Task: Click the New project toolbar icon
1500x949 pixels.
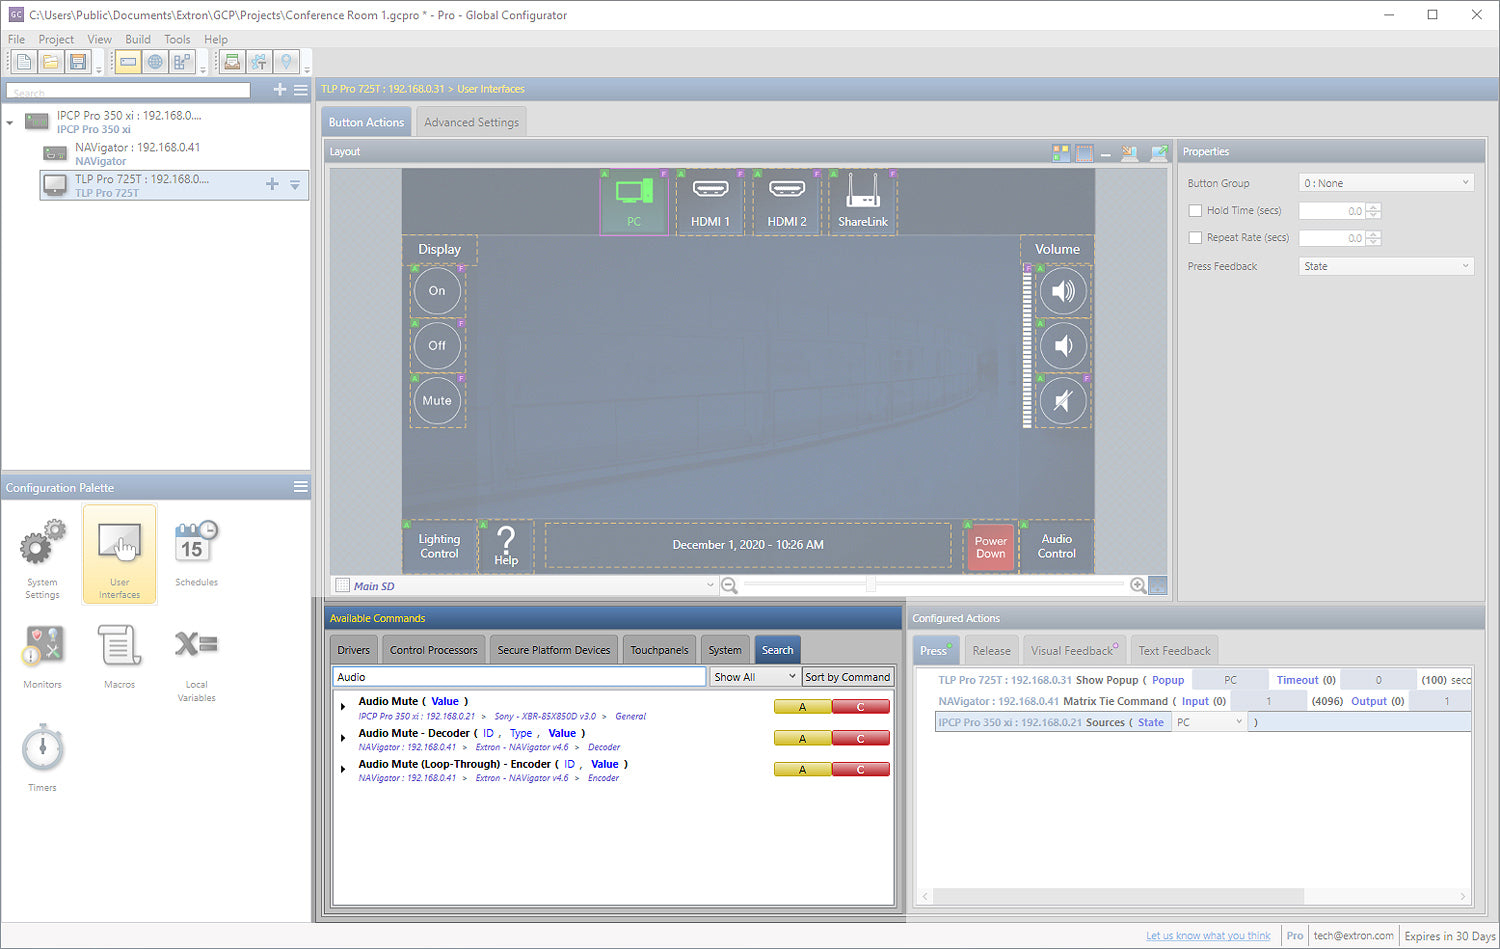Action: tap(24, 62)
